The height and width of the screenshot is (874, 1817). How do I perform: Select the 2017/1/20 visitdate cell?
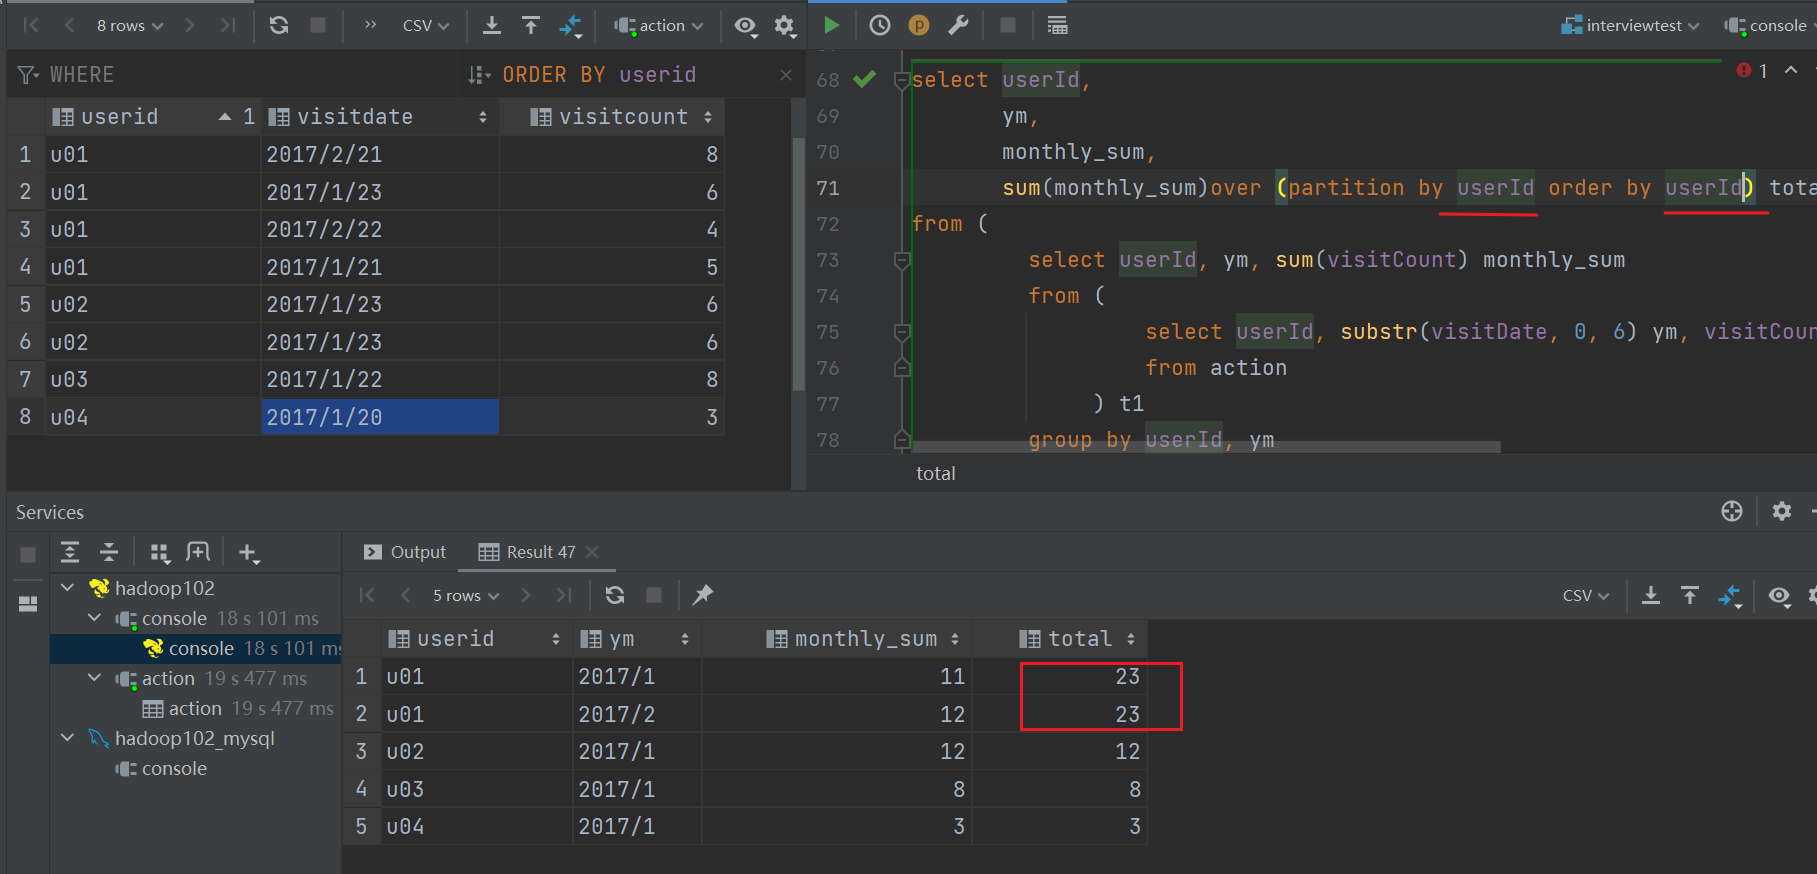(380, 417)
